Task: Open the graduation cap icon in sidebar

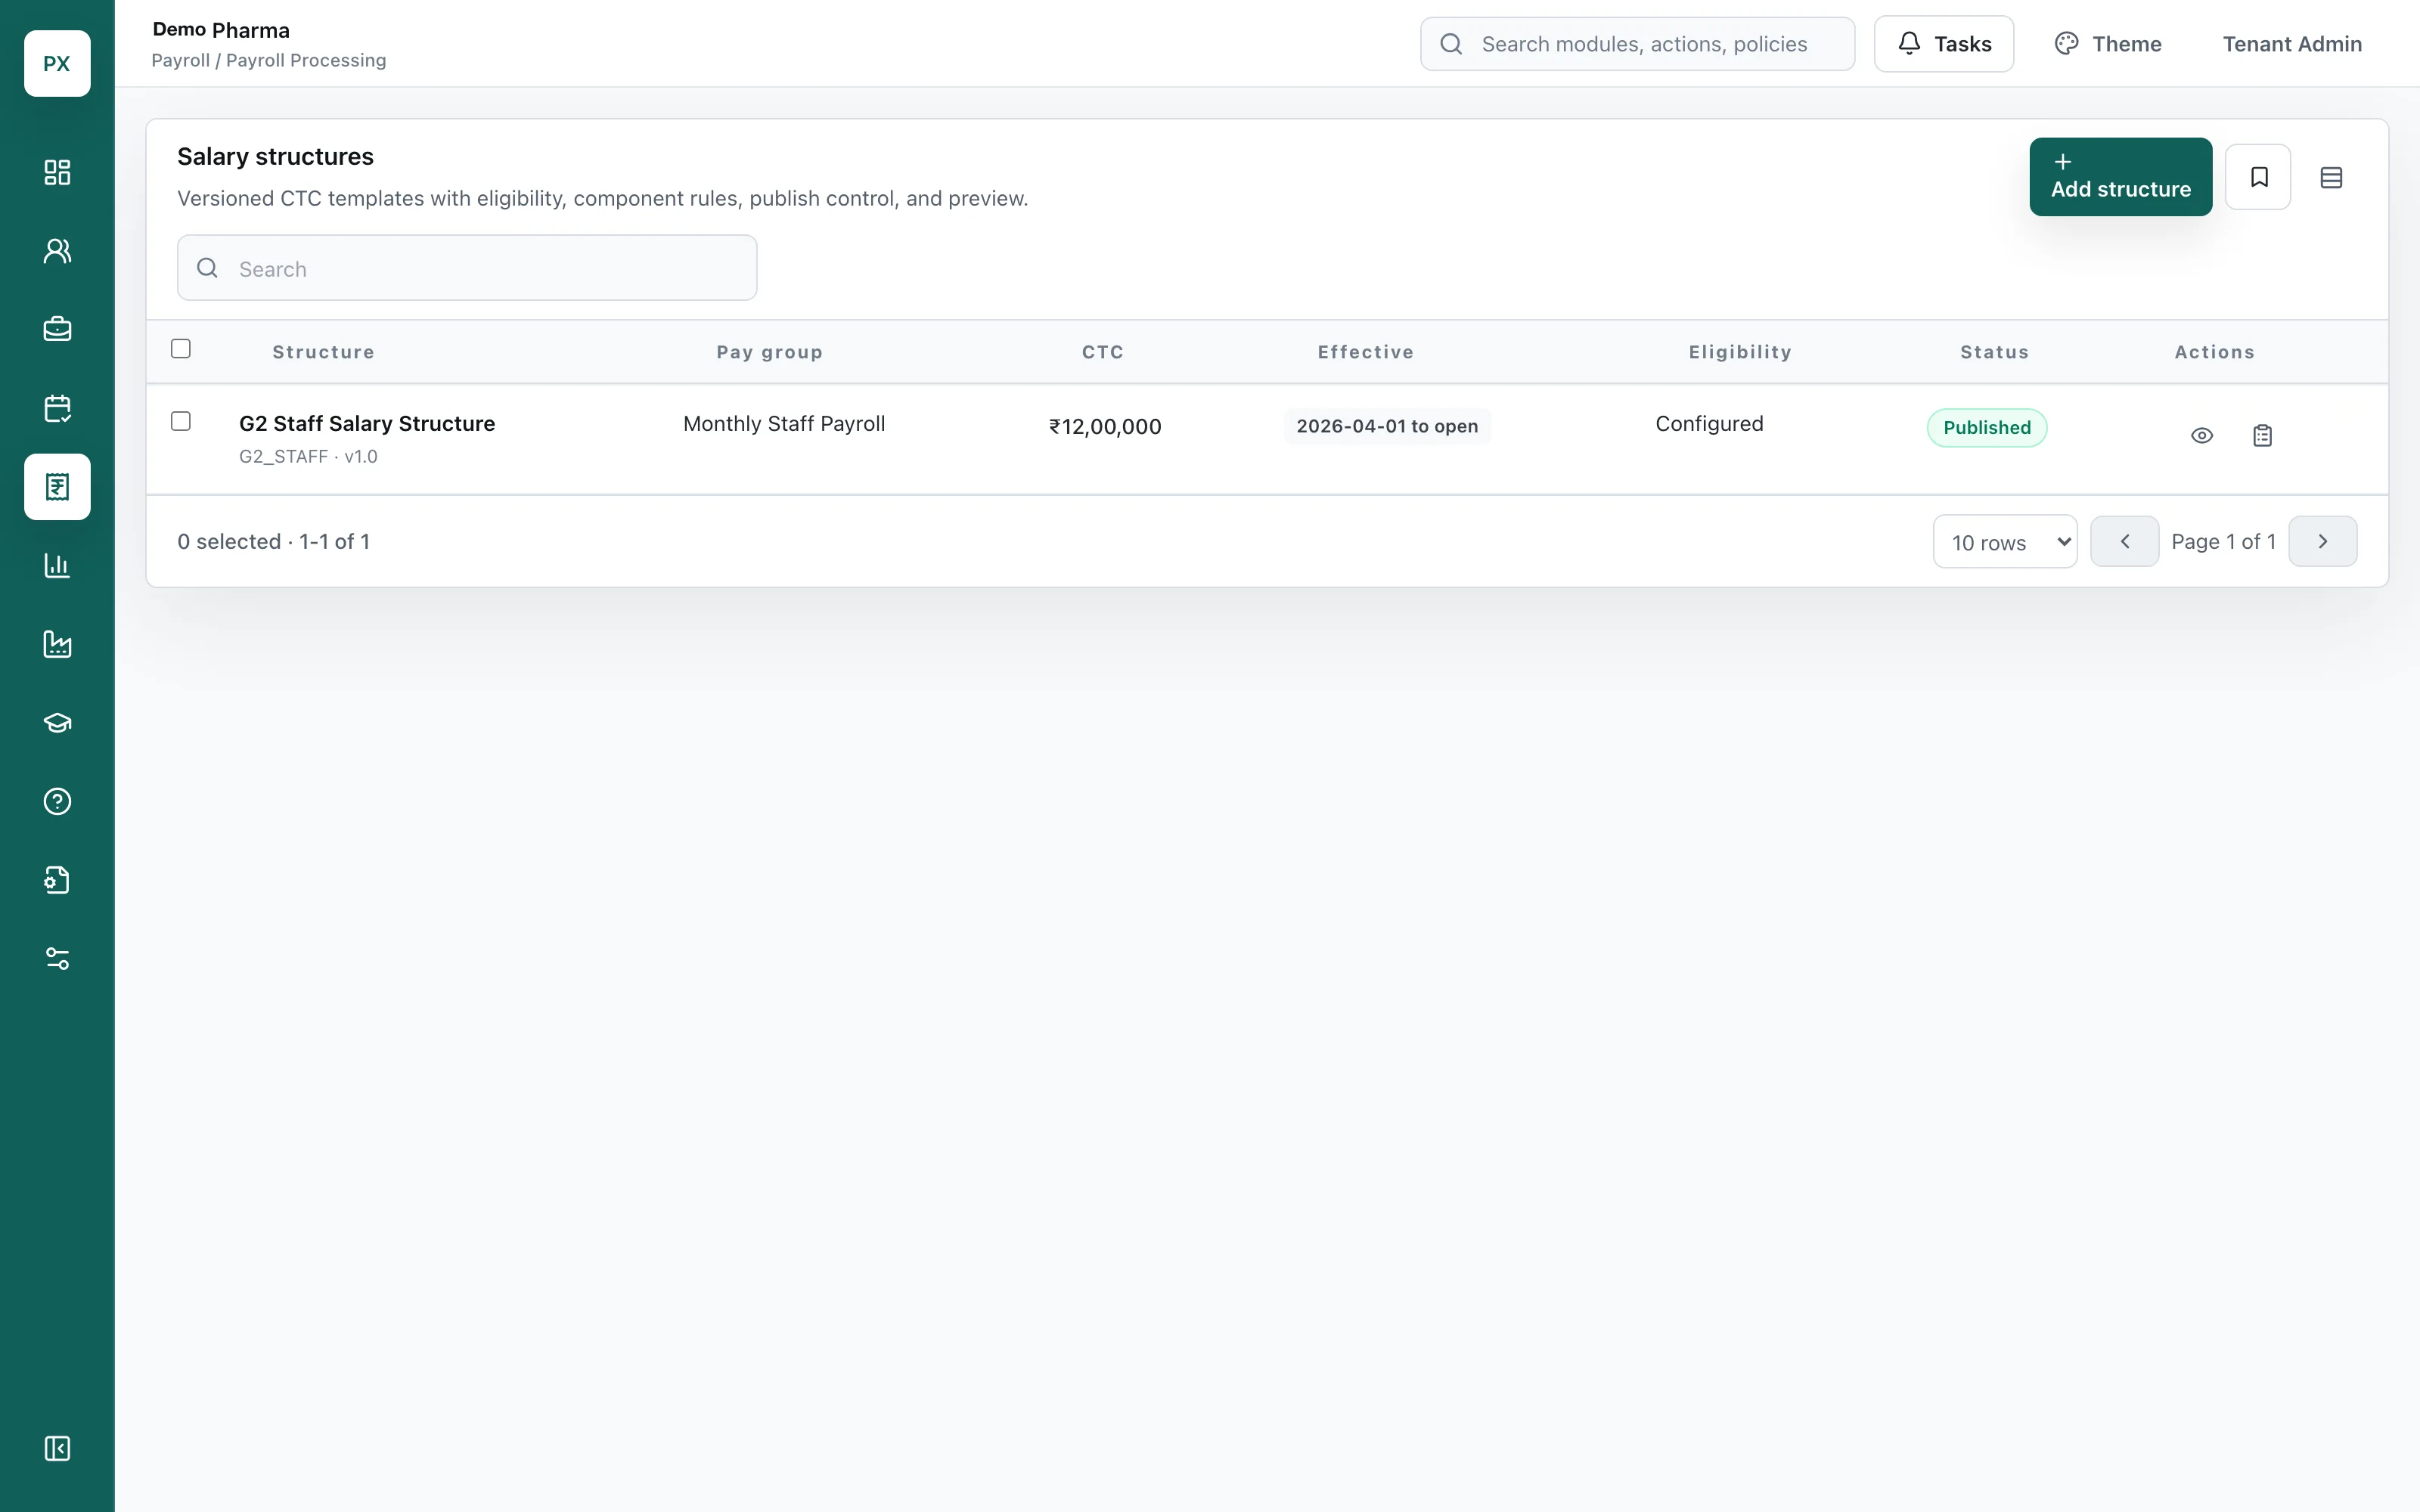Action: [57, 723]
